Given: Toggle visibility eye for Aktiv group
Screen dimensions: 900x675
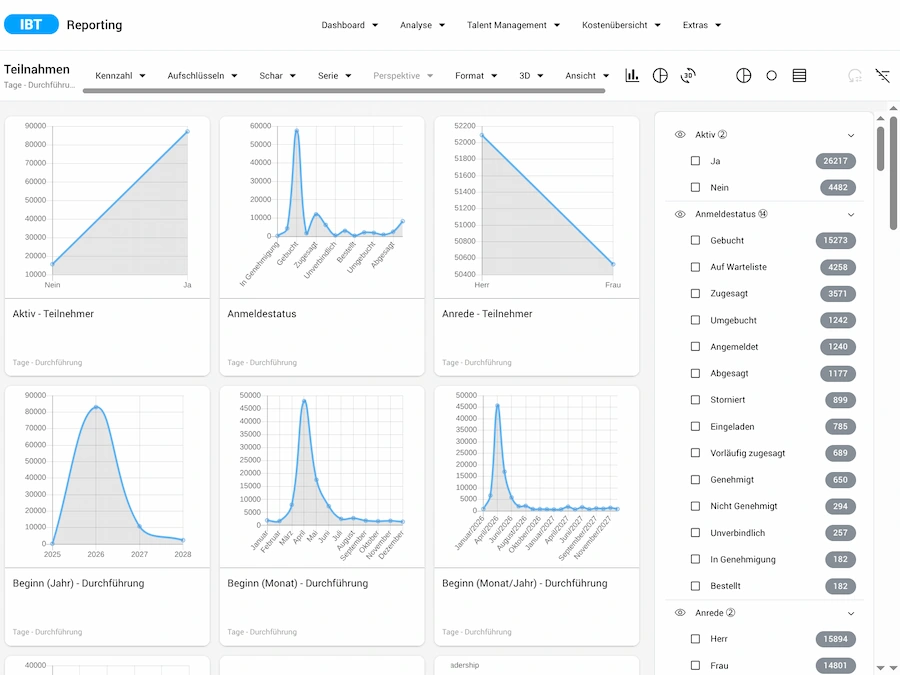Looking at the screenshot, I should click(680, 134).
